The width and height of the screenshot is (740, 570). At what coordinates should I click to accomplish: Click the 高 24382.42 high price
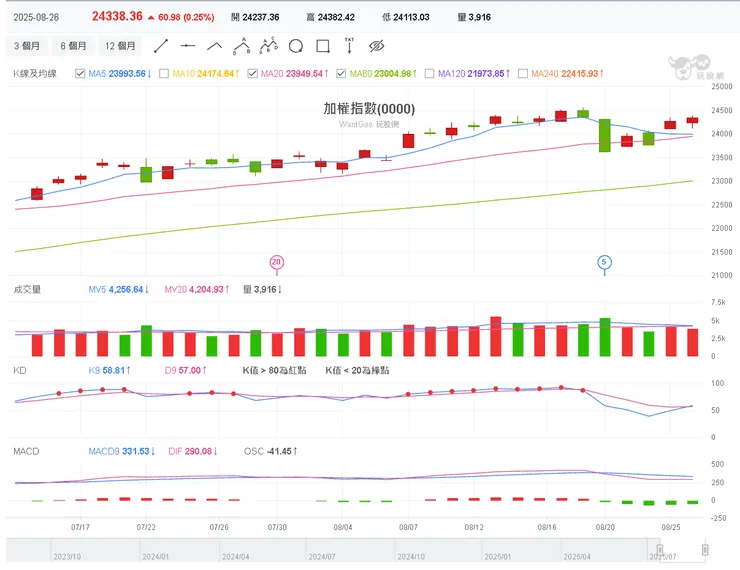tap(330, 17)
